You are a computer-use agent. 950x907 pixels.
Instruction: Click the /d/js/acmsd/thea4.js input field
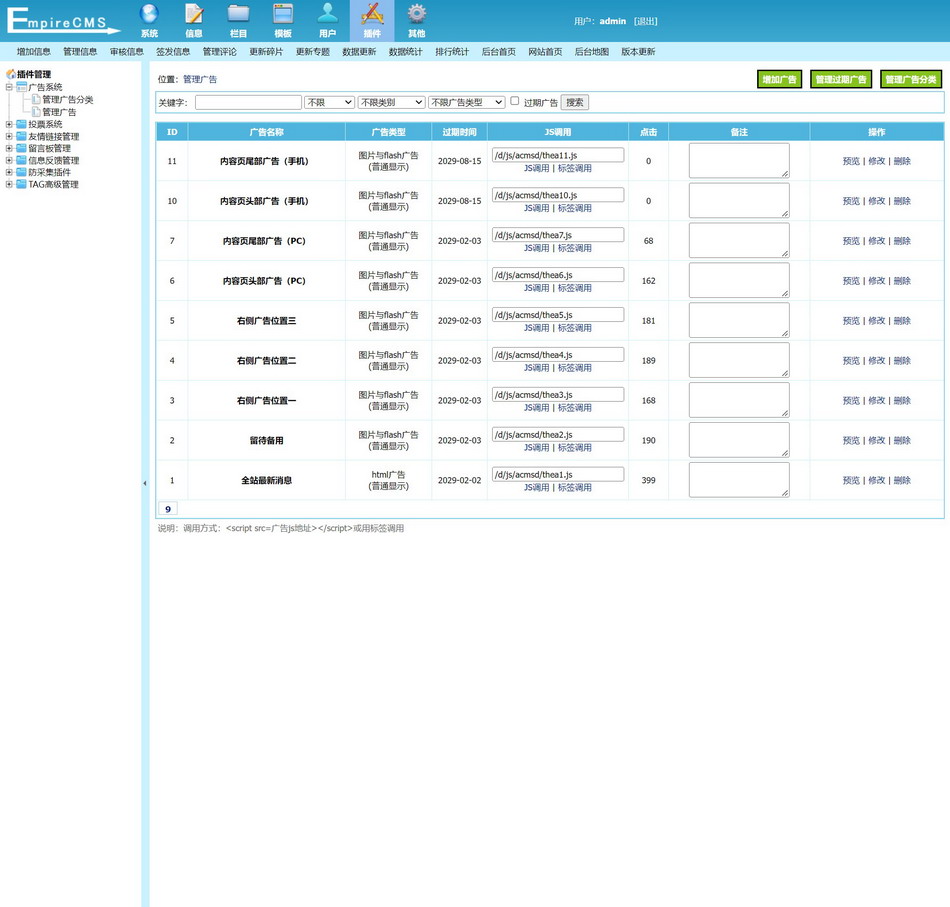(558, 354)
